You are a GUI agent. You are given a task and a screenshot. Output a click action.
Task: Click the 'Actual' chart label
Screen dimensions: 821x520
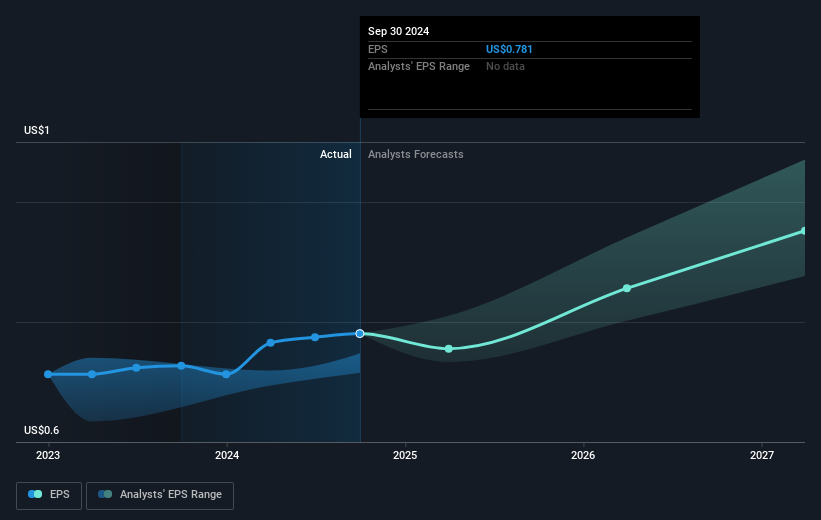(x=336, y=154)
